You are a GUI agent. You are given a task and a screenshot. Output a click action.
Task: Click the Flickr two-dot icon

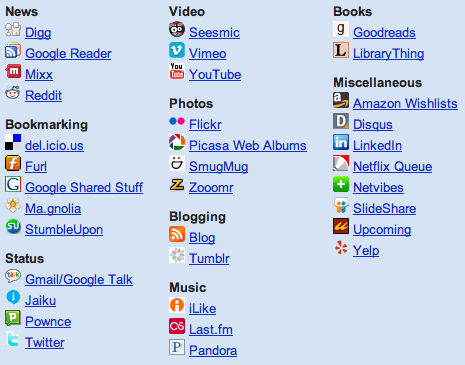point(177,122)
